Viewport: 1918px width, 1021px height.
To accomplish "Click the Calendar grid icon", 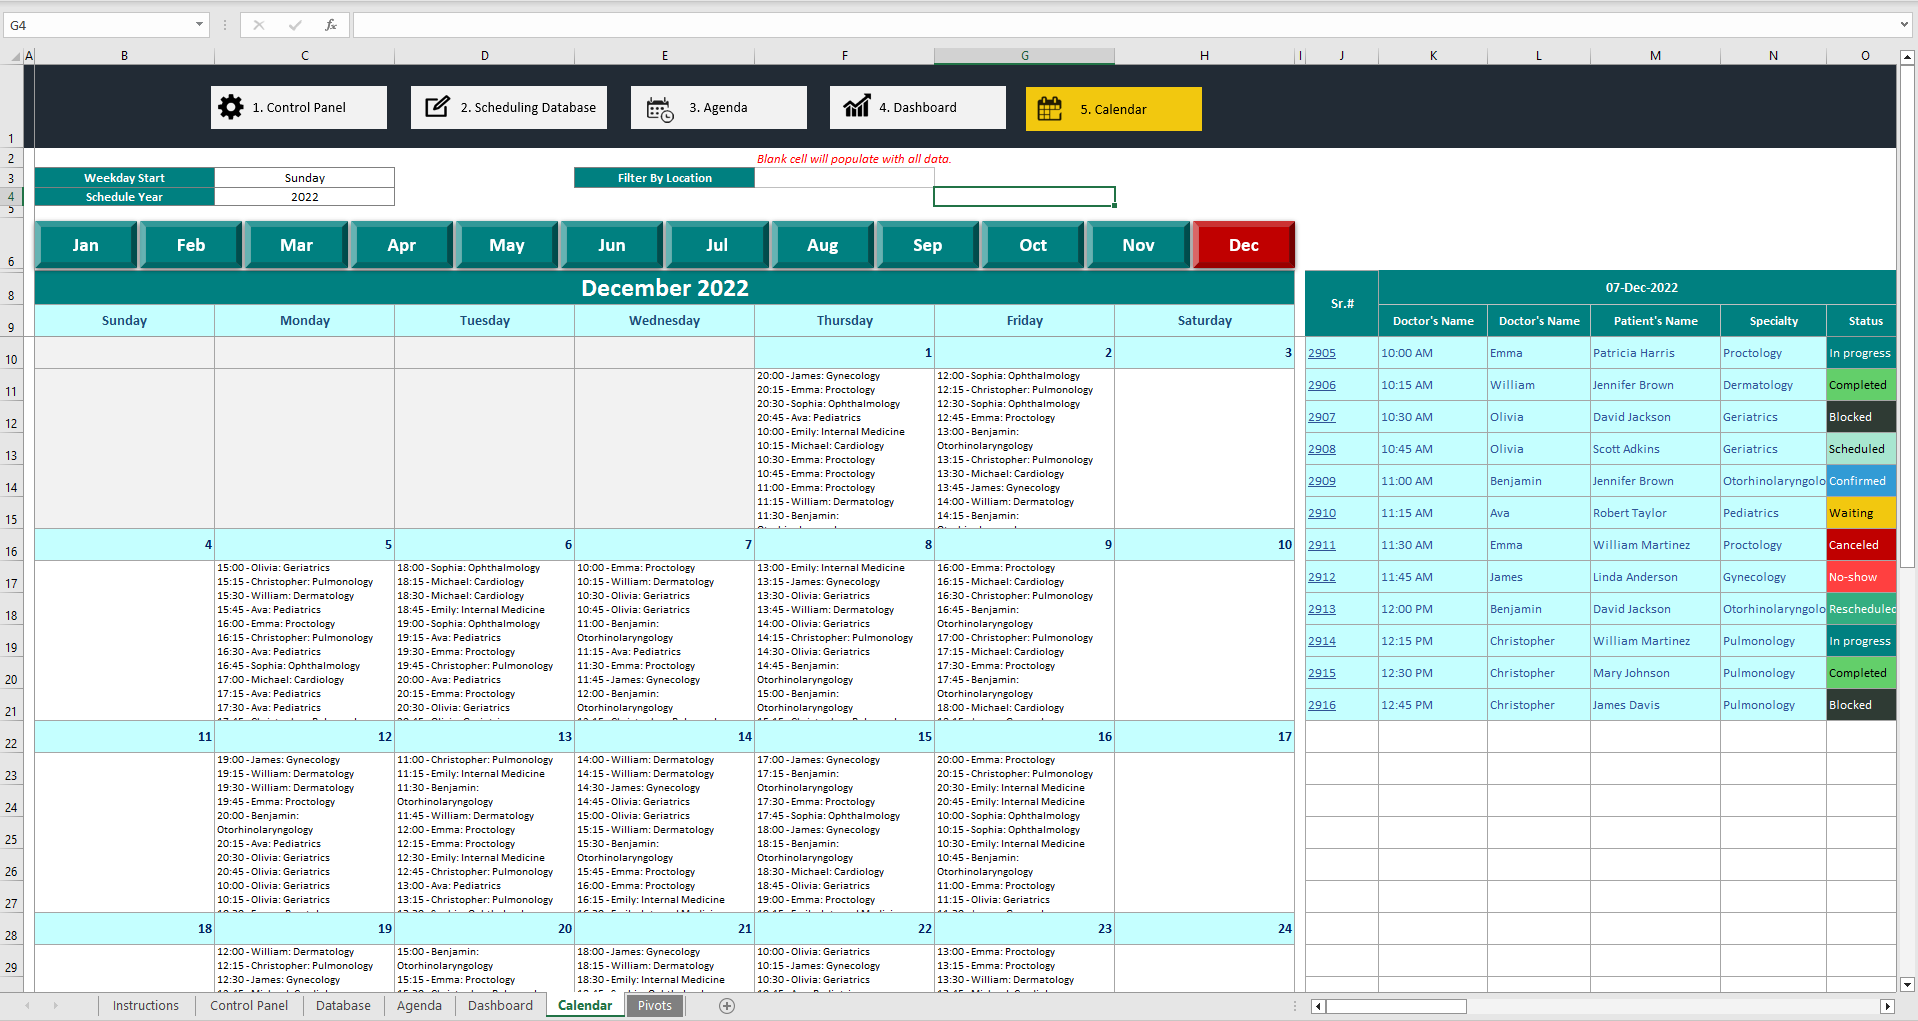I will [x=1050, y=108].
